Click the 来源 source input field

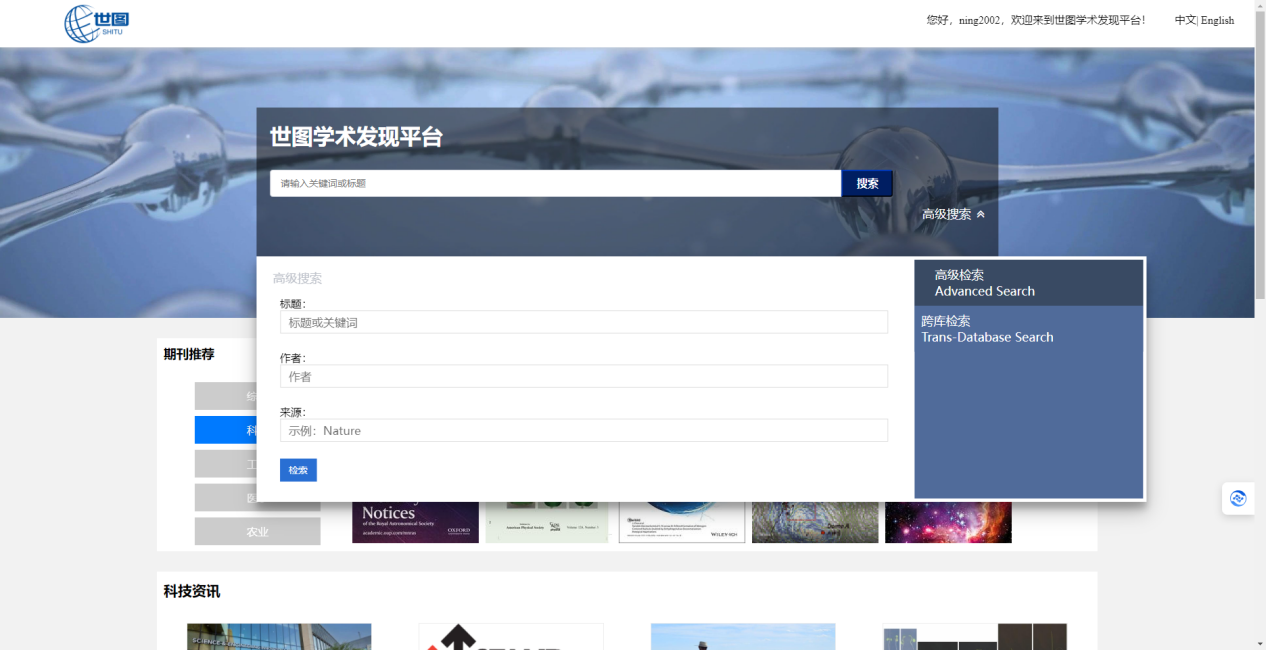pos(583,430)
